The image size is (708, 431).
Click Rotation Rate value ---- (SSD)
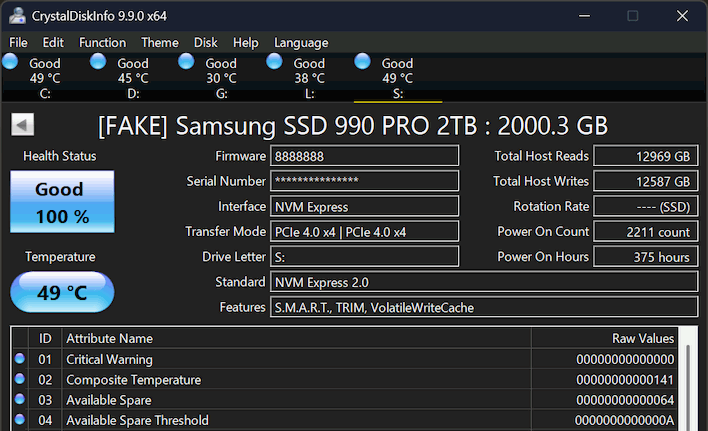[646, 206]
